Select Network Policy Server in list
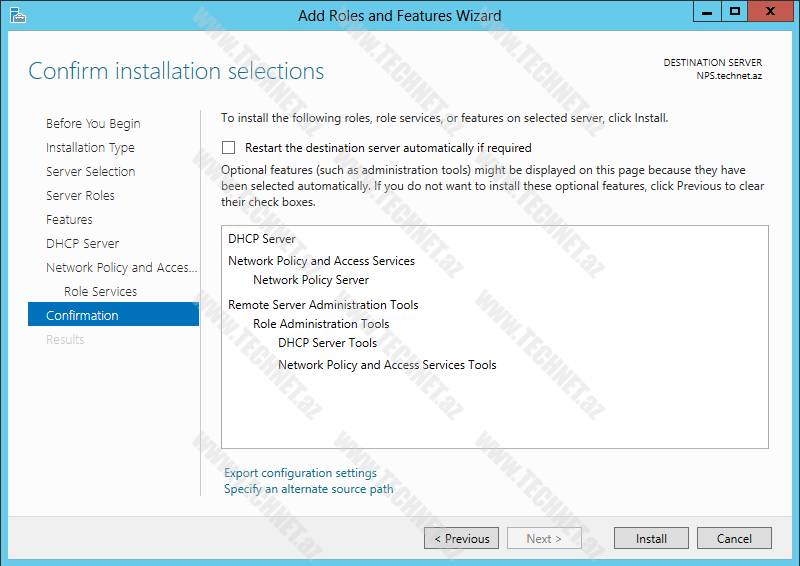This screenshot has width=800, height=566. (x=310, y=280)
